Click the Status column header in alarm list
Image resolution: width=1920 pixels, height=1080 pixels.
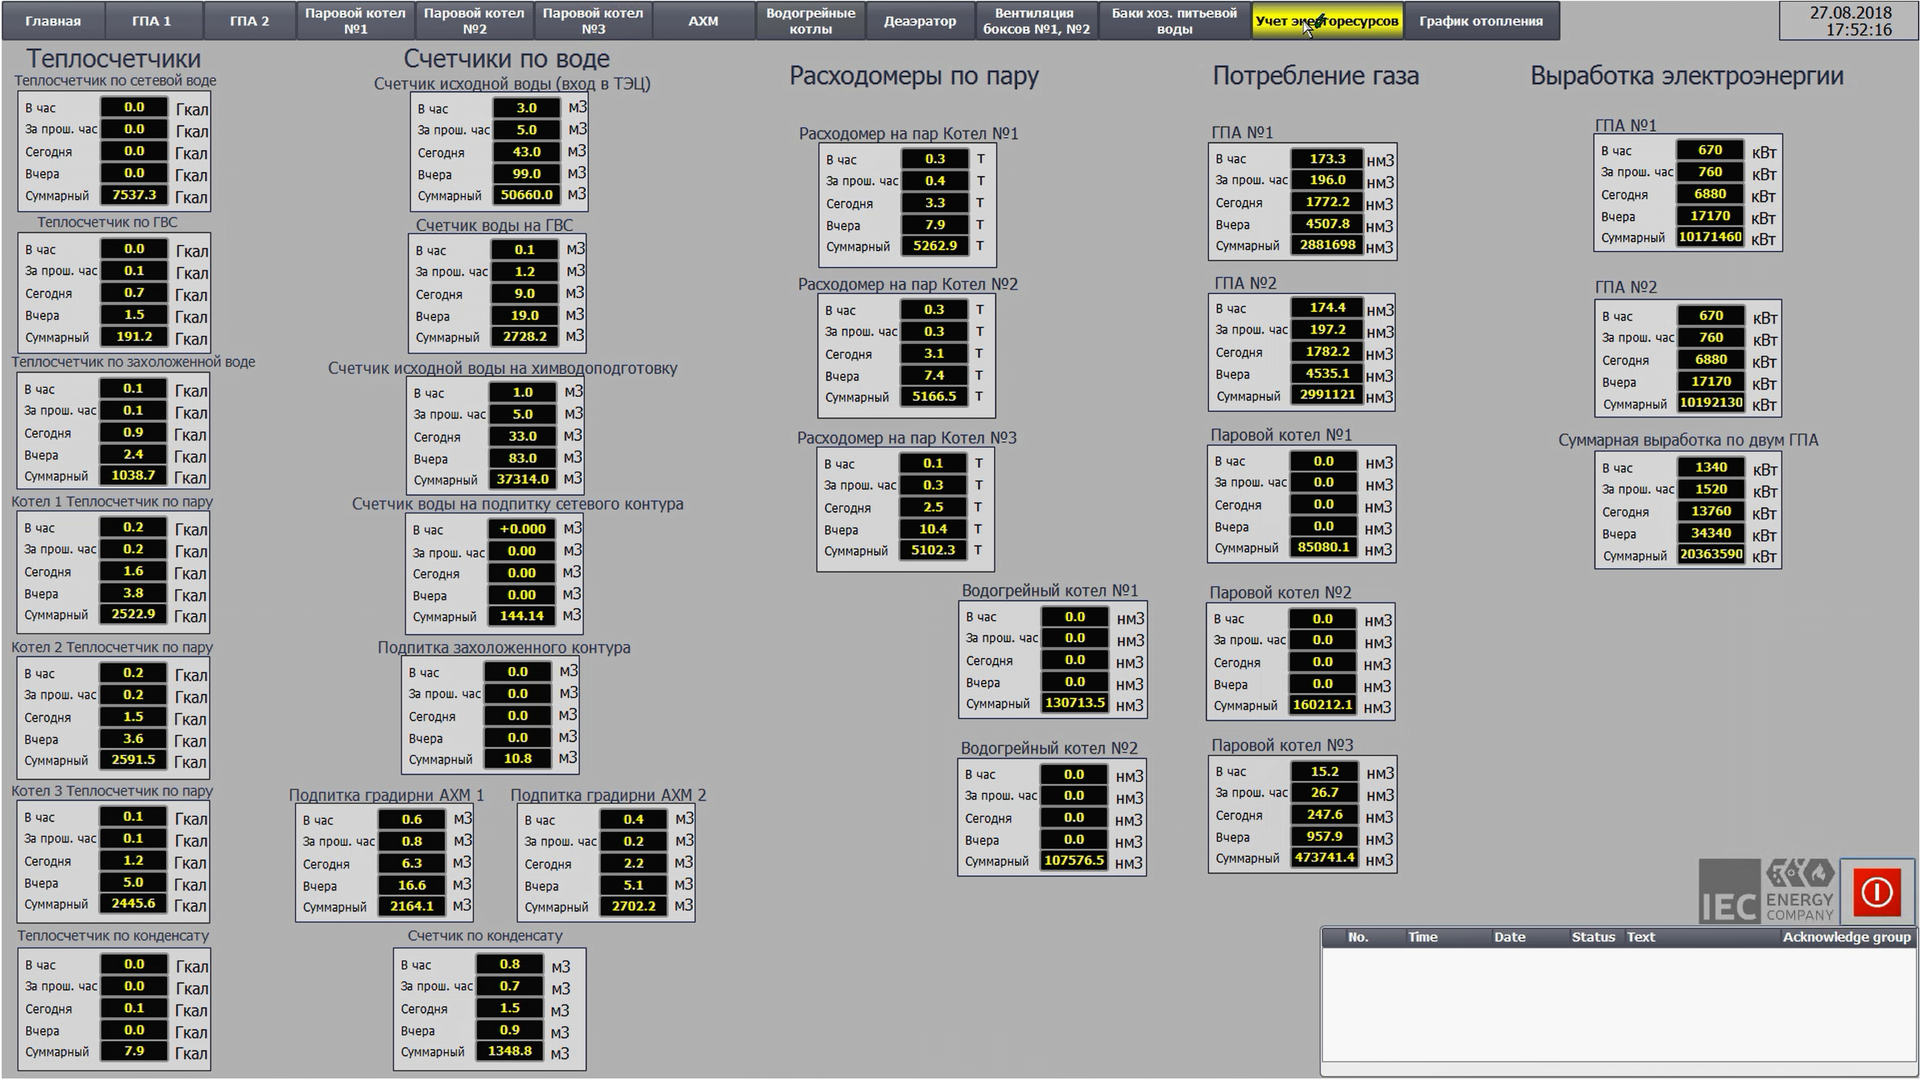point(1592,937)
